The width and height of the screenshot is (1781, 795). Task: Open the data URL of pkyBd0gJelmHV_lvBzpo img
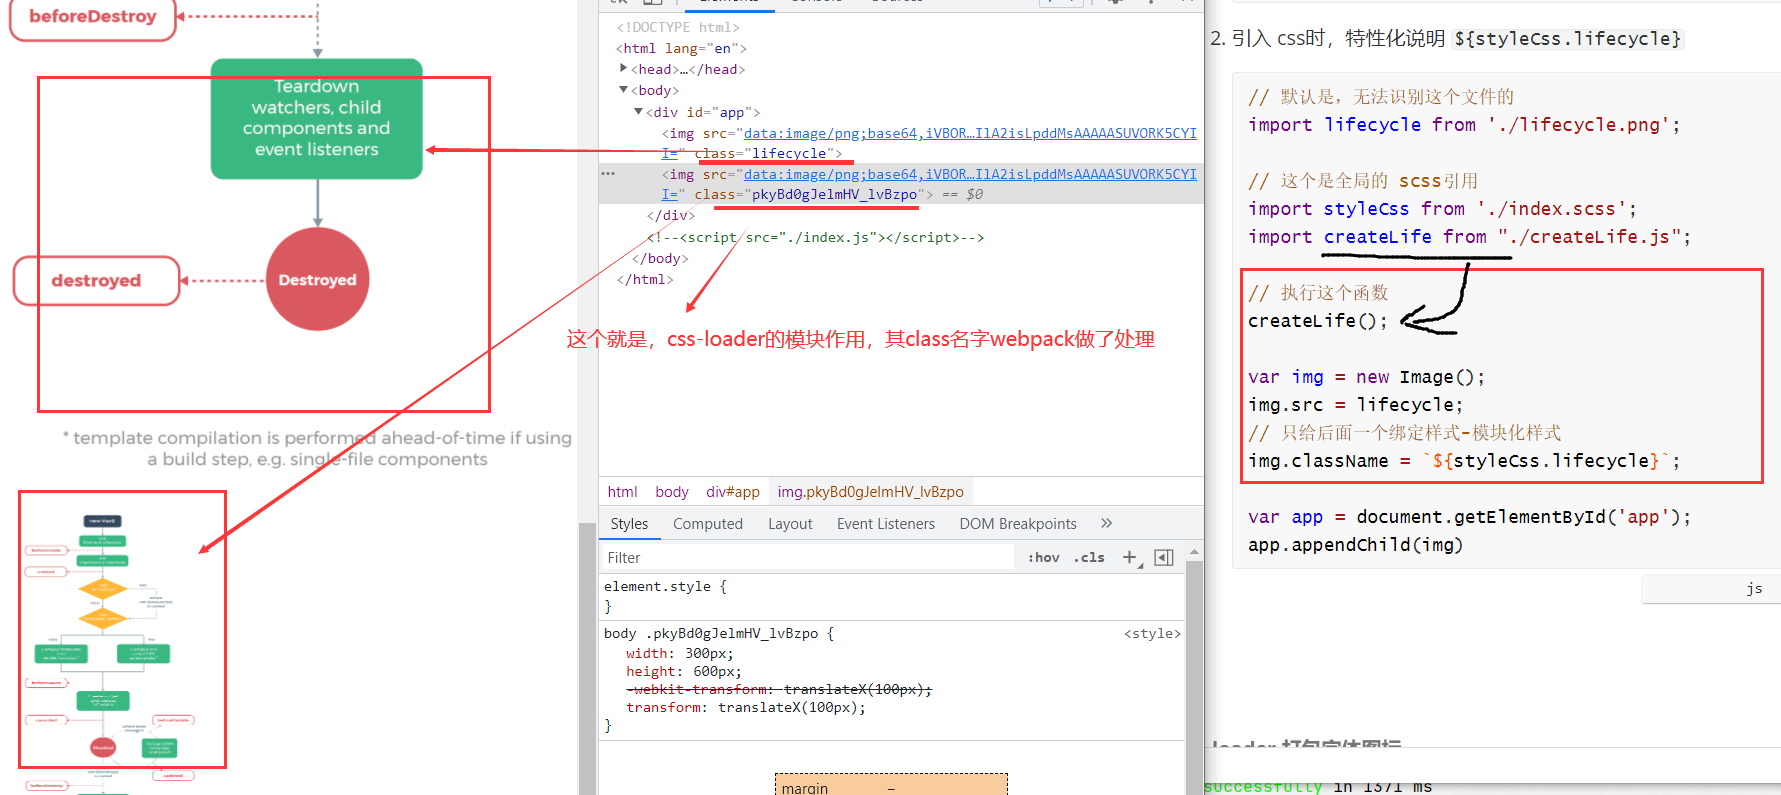pos(970,174)
